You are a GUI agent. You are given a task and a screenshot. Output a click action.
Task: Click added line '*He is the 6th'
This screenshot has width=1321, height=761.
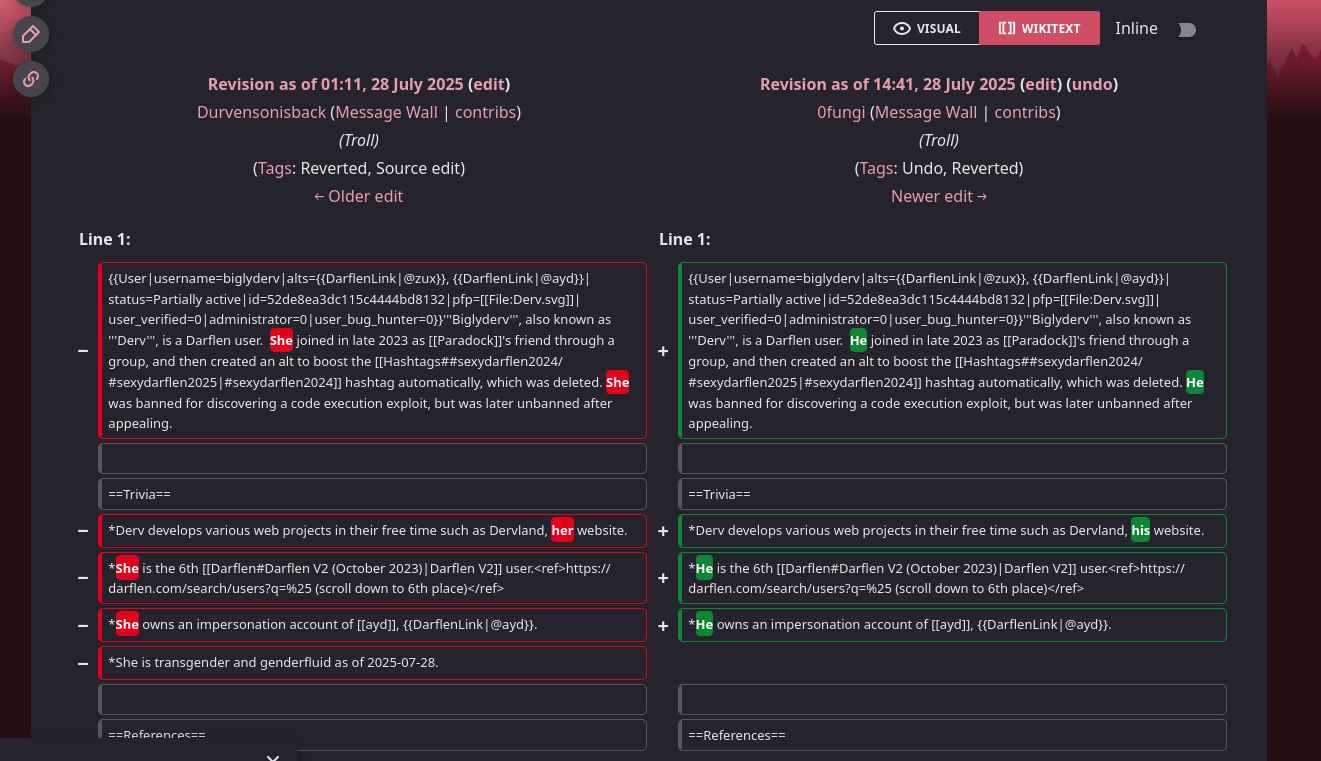pyautogui.click(x=953, y=578)
